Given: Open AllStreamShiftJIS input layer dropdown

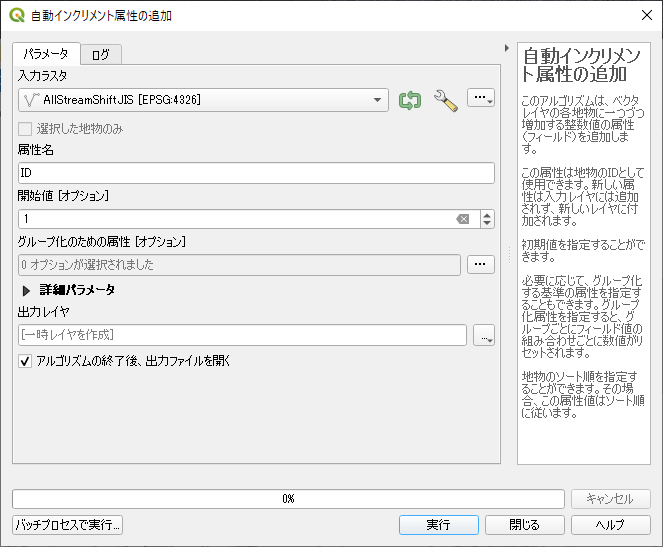Looking at the screenshot, I should click(x=203, y=100).
